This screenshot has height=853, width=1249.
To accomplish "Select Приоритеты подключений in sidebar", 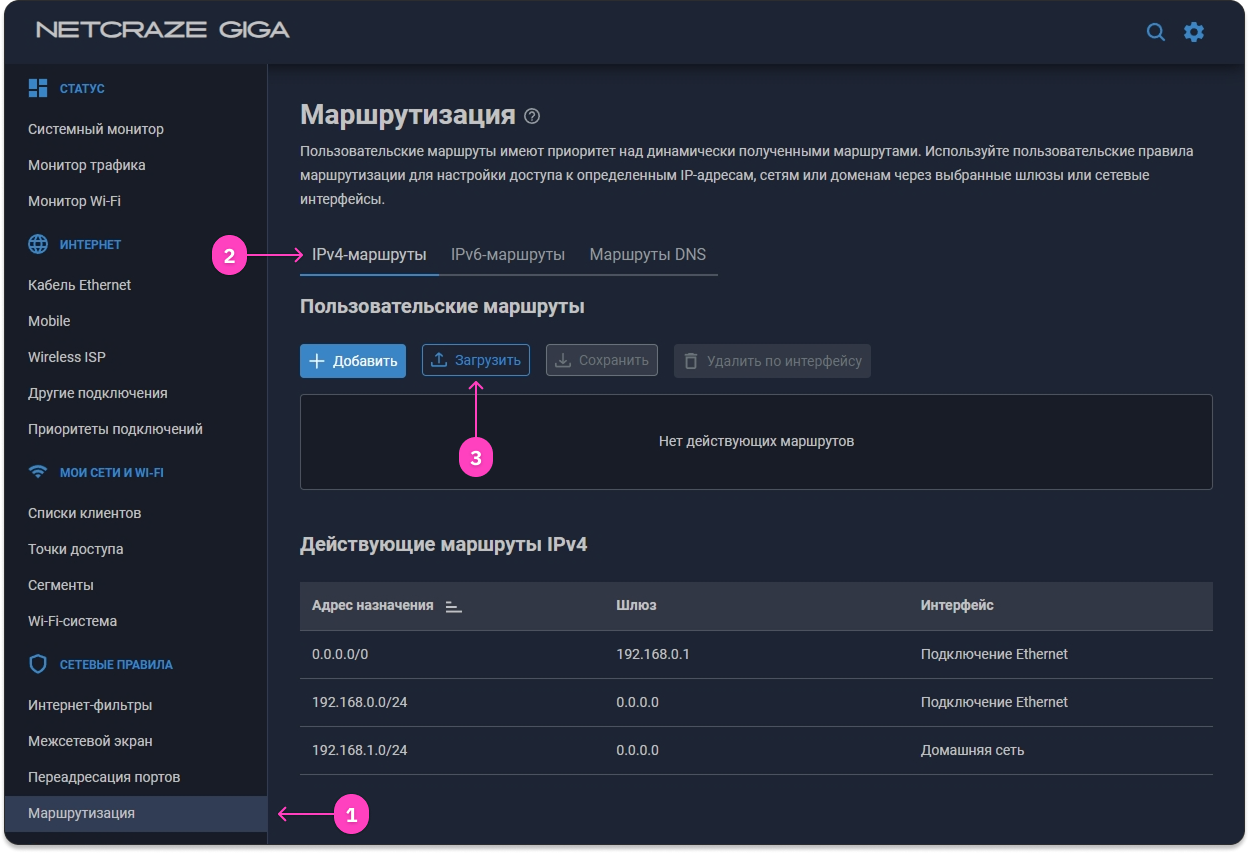I will pos(115,429).
